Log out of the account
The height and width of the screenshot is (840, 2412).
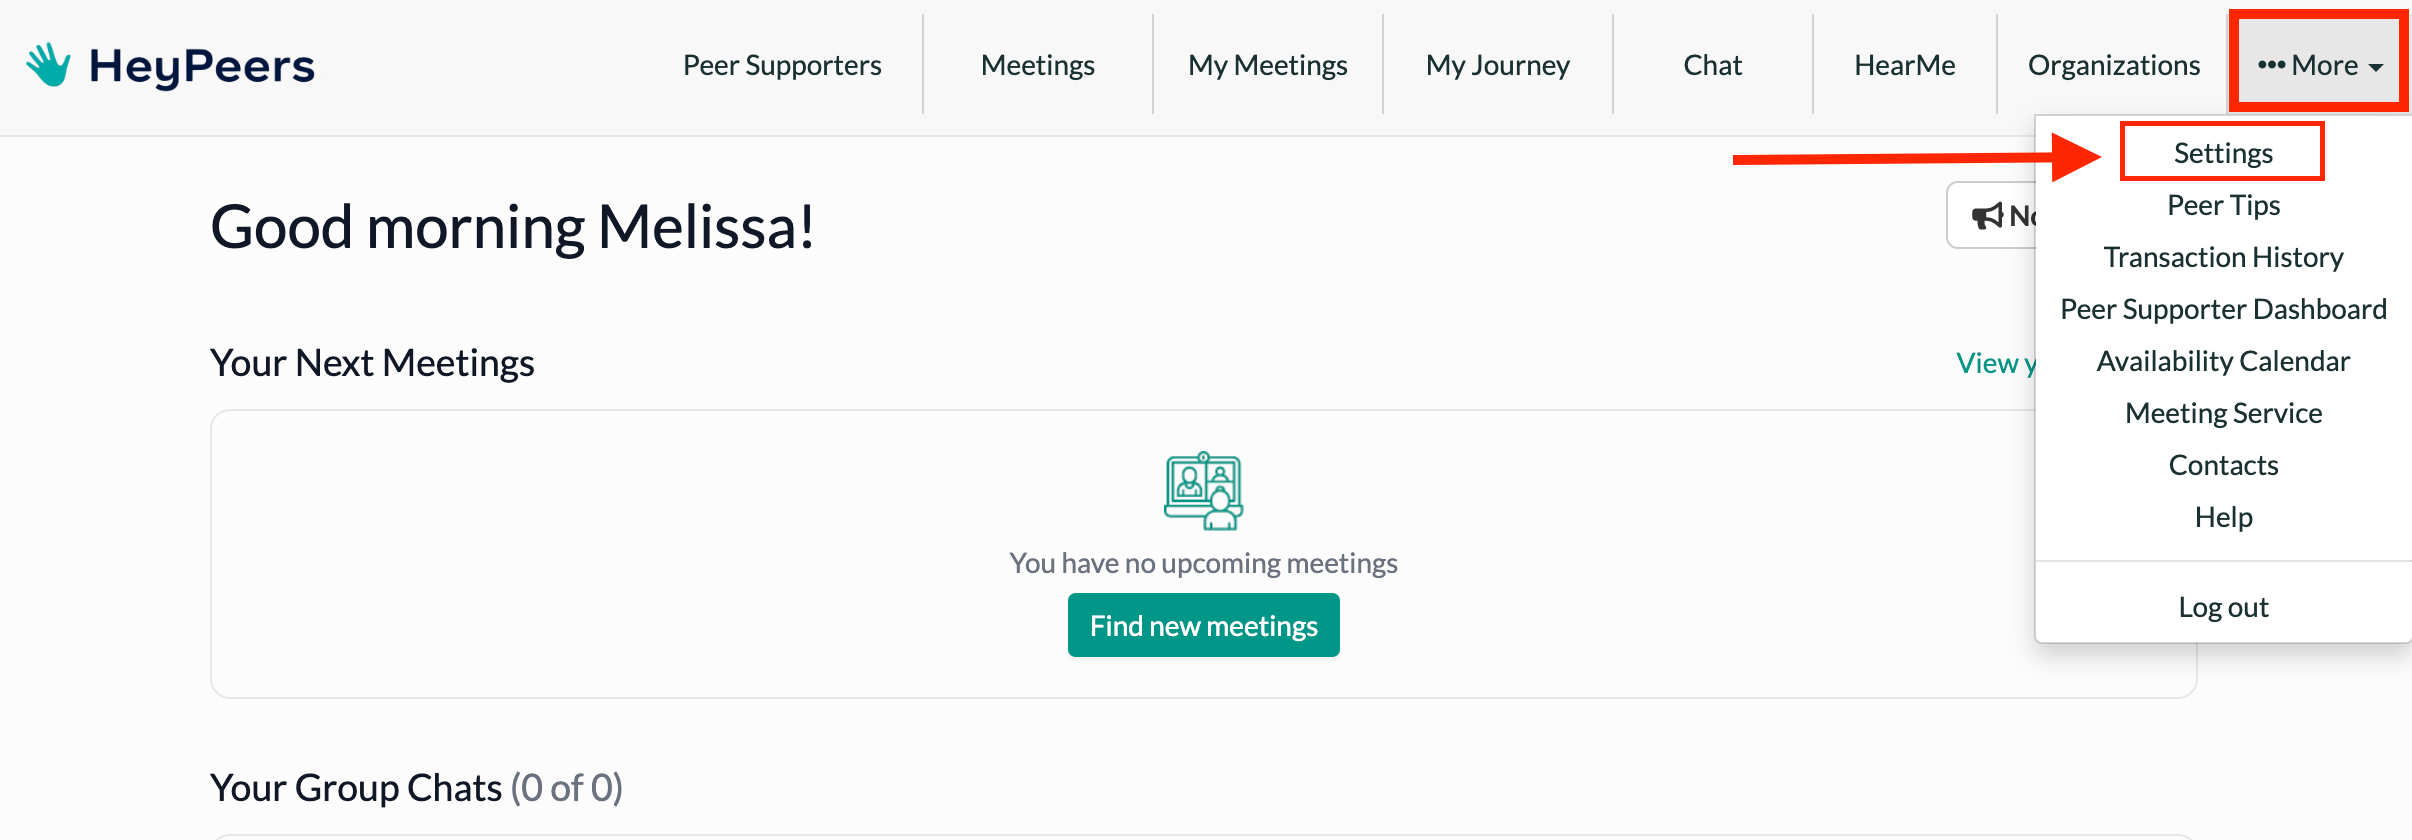2223,607
